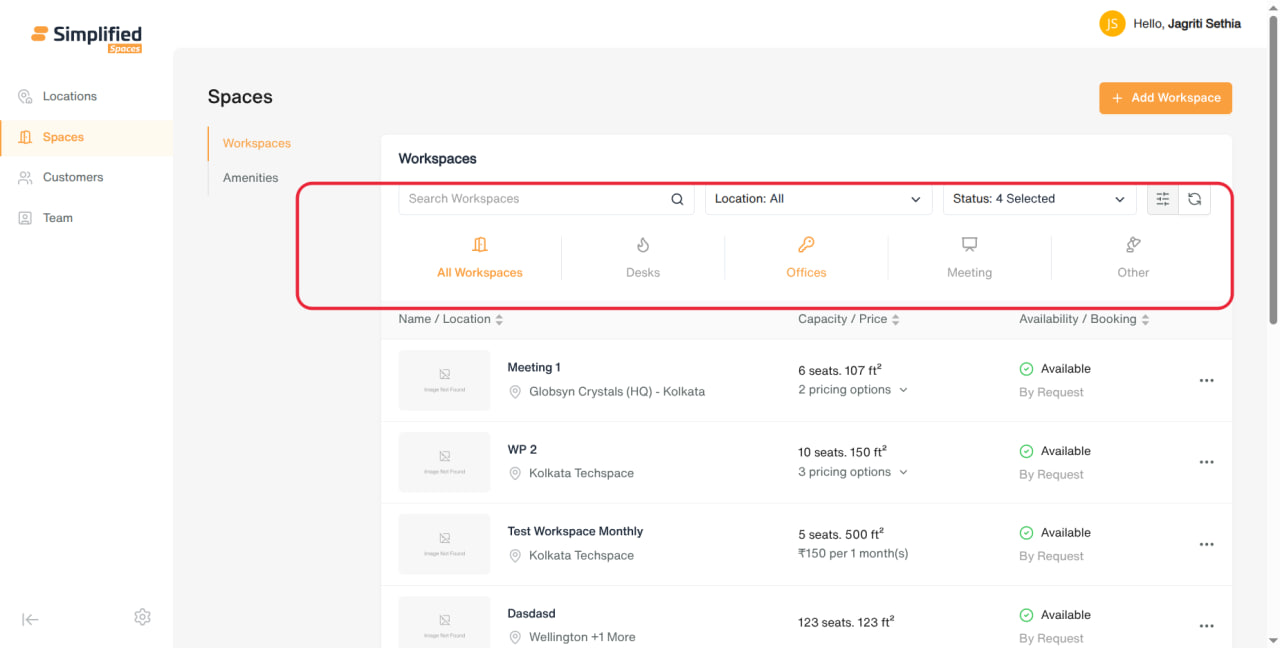Click the Add Workspace button
Screen dimensions: 1280x648
click(x=1166, y=98)
